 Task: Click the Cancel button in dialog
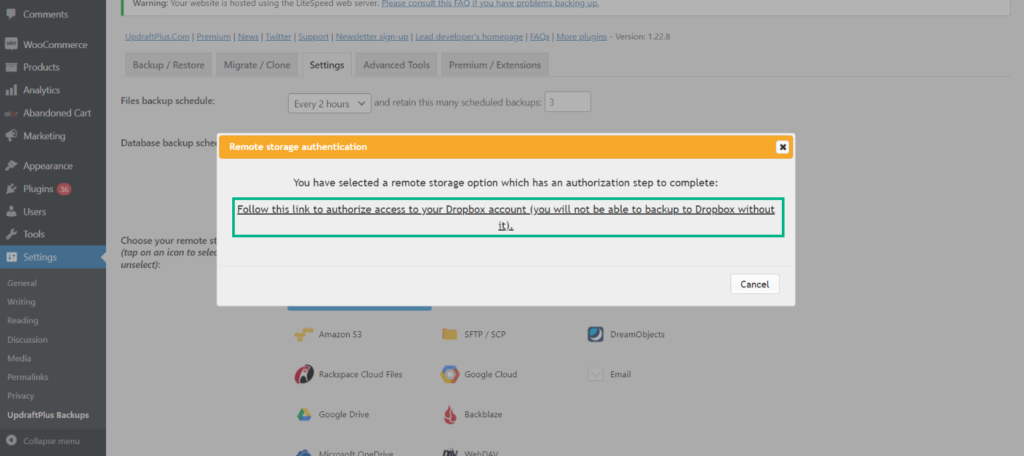pyautogui.click(x=754, y=284)
